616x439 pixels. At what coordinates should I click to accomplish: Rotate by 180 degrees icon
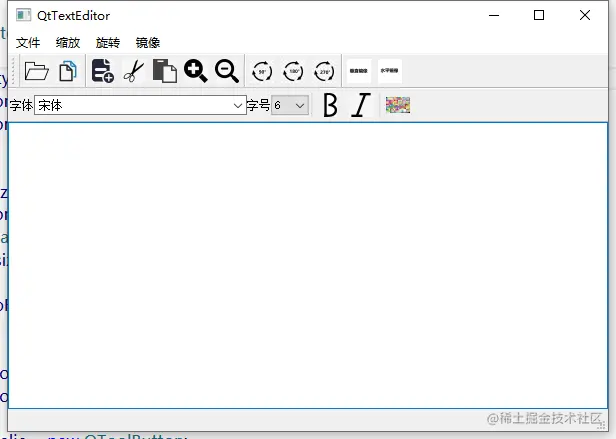click(293, 72)
